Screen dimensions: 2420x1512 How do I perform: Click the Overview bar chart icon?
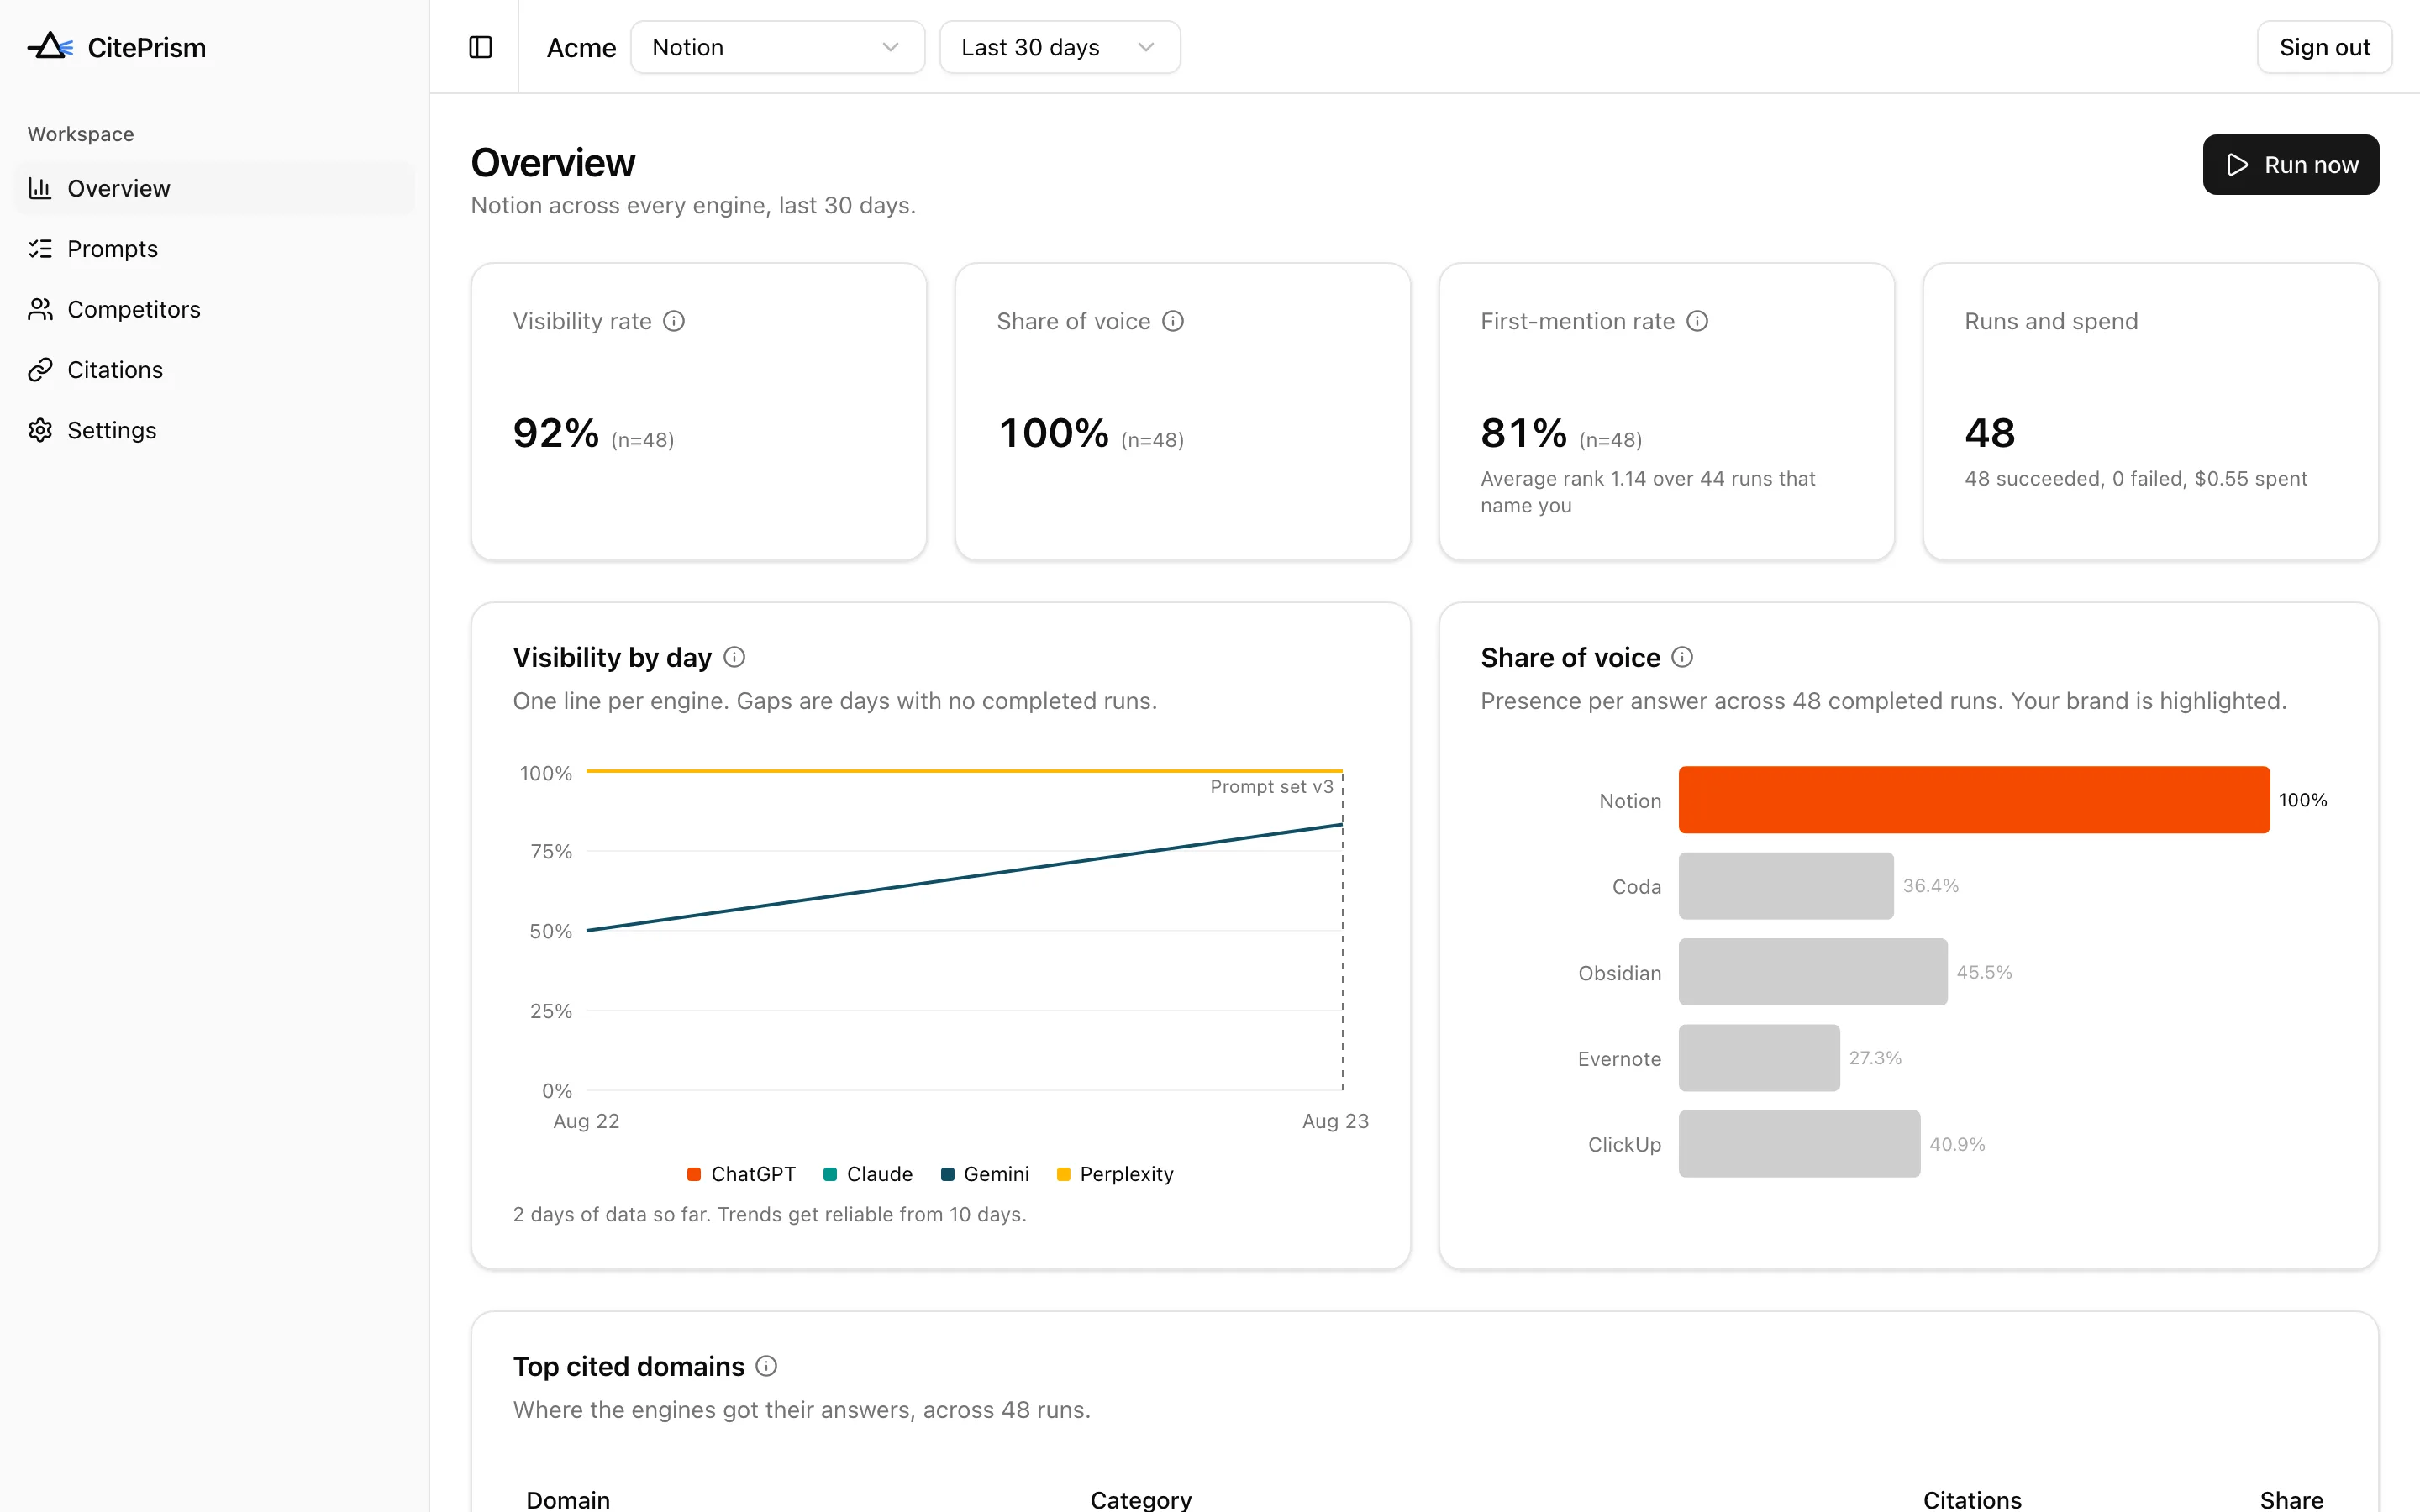click(x=40, y=188)
